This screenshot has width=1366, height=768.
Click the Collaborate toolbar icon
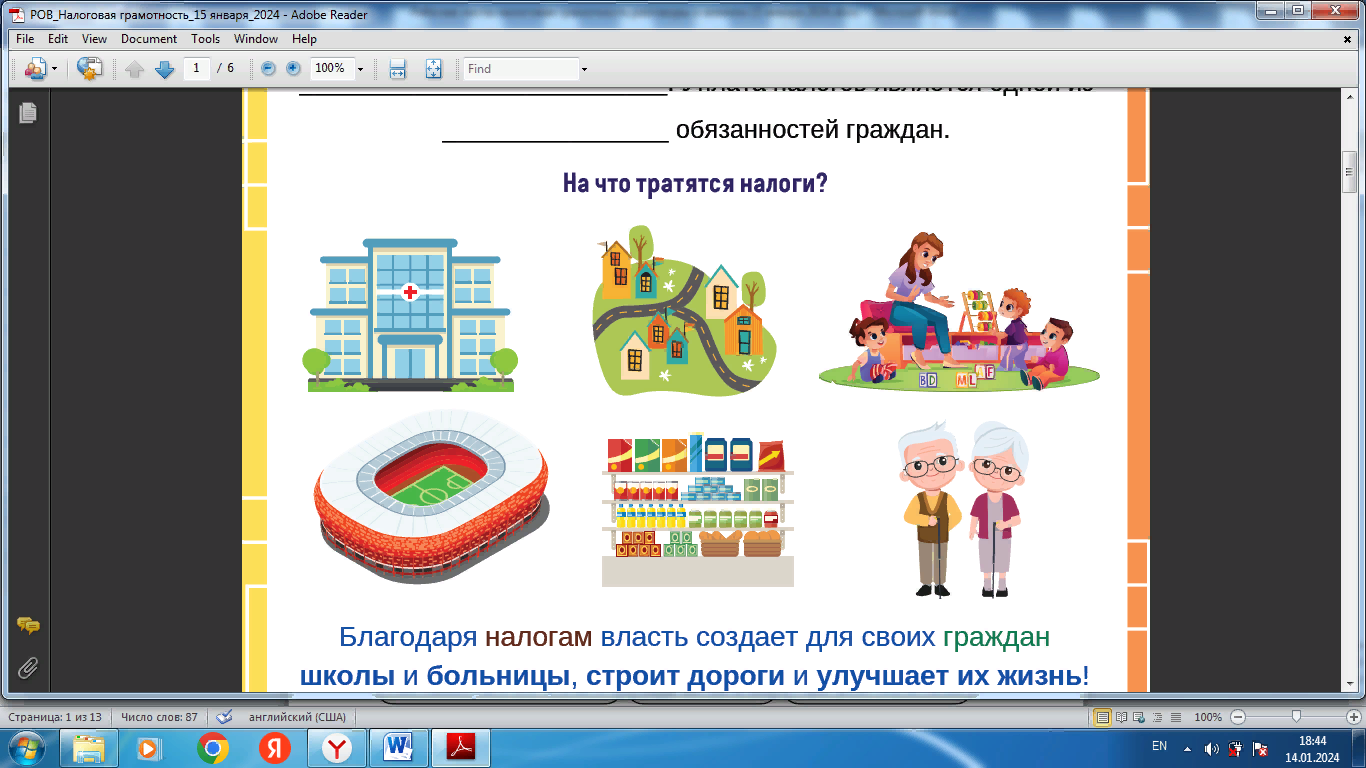35,69
